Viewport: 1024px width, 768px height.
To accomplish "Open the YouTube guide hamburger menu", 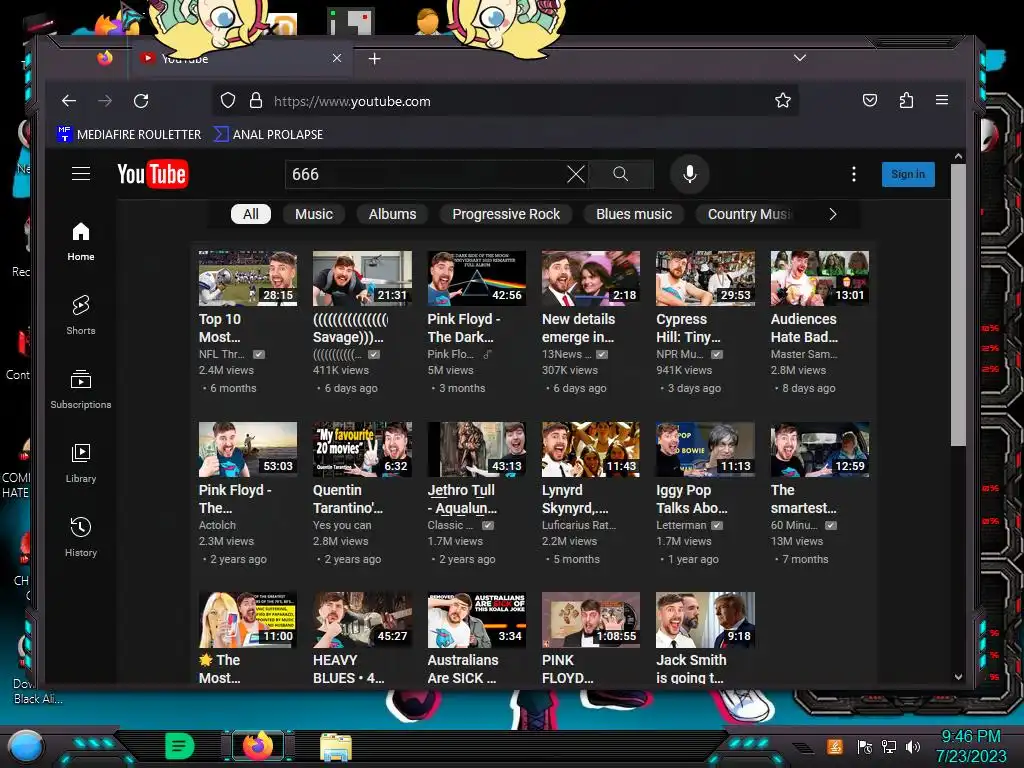I will pyautogui.click(x=81, y=174).
